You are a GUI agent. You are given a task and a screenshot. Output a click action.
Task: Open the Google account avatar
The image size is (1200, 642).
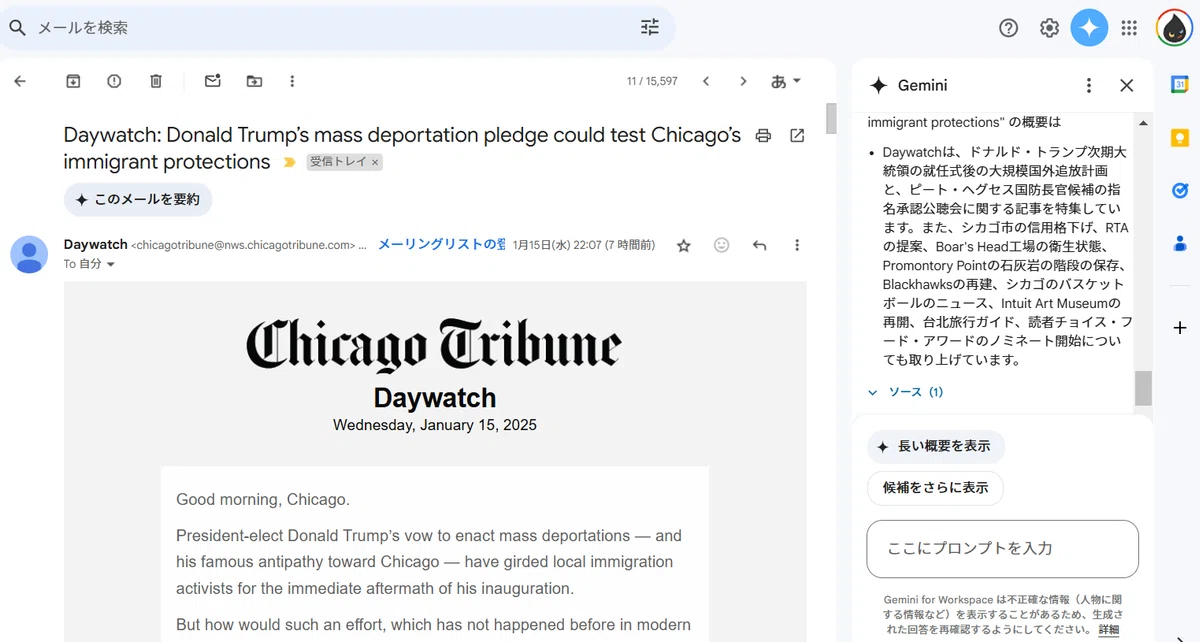tap(1174, 28)
